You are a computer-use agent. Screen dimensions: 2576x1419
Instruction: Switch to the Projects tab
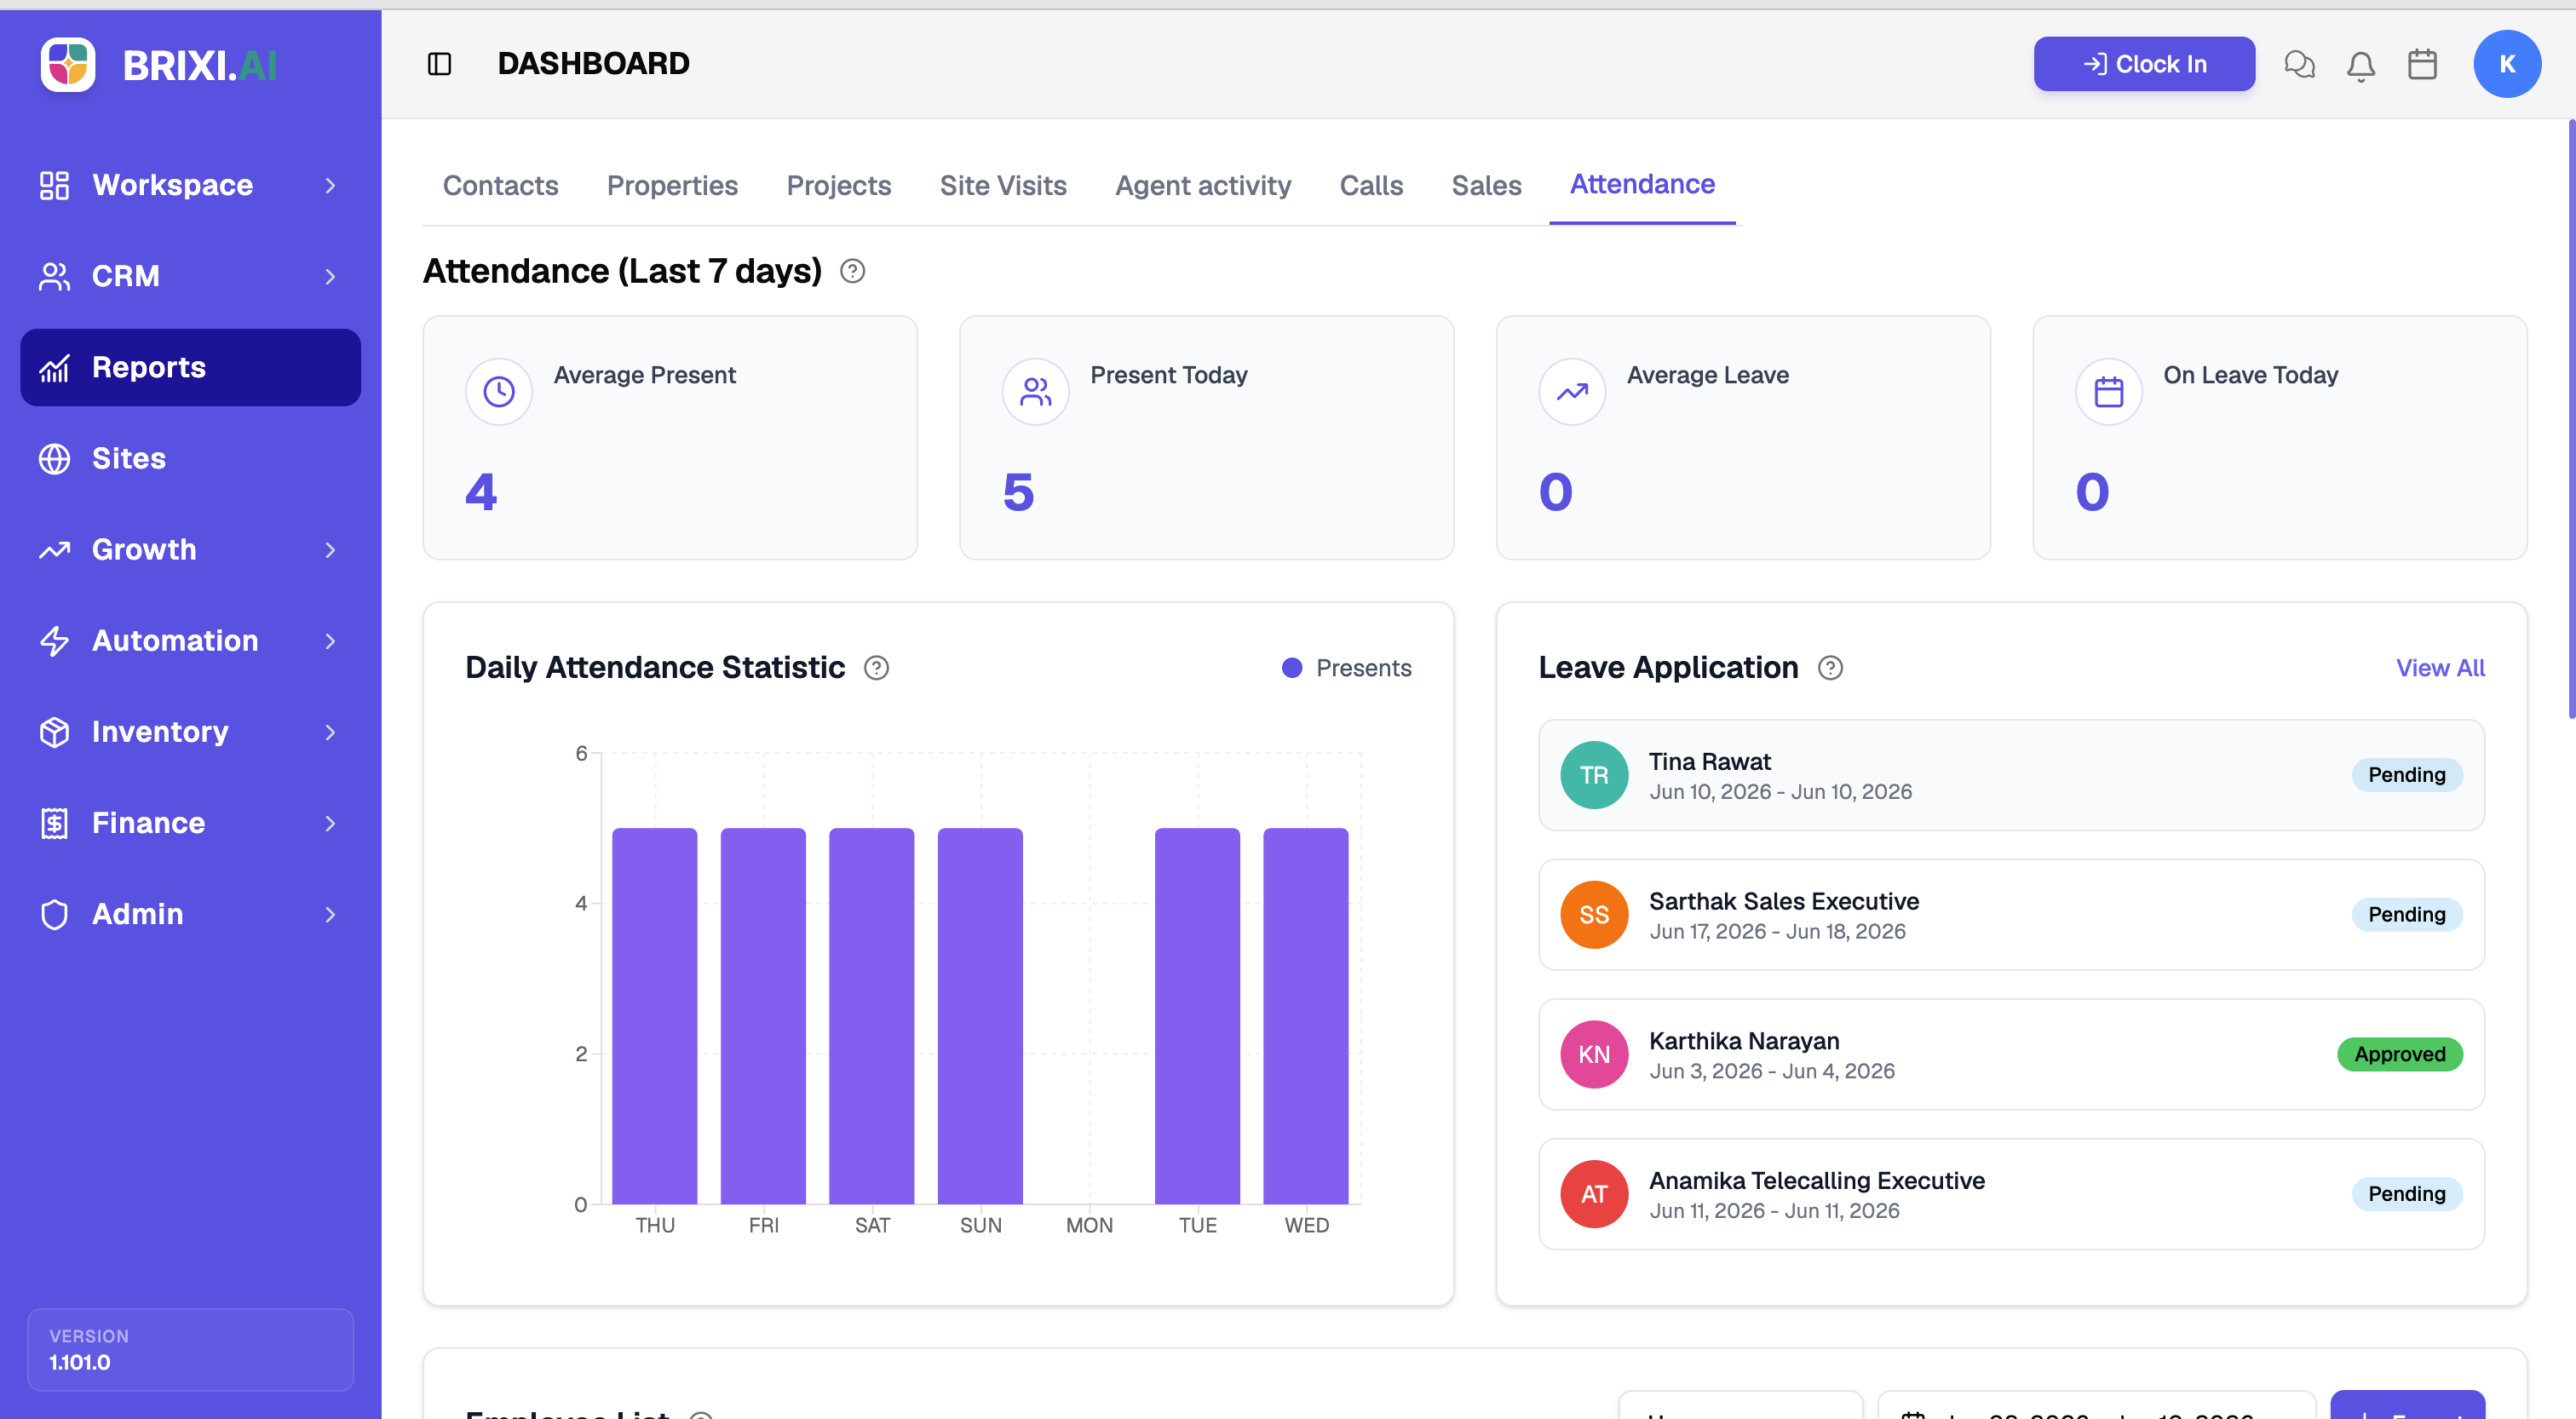click(838, 185)
